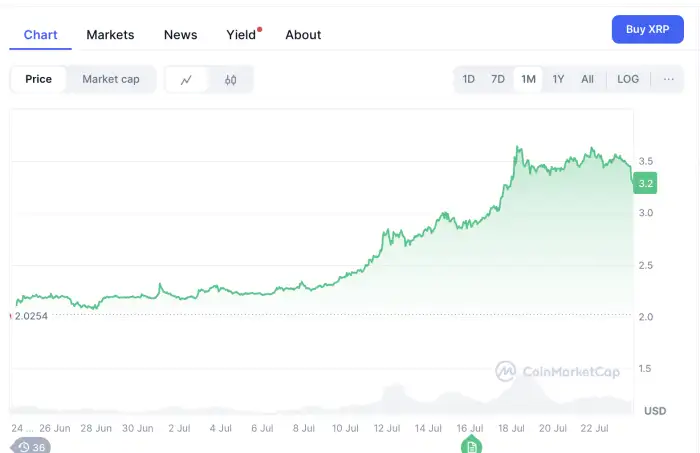
Task: Click the CoinMarketCap watermark logo
Action: [x=558, y=372]
